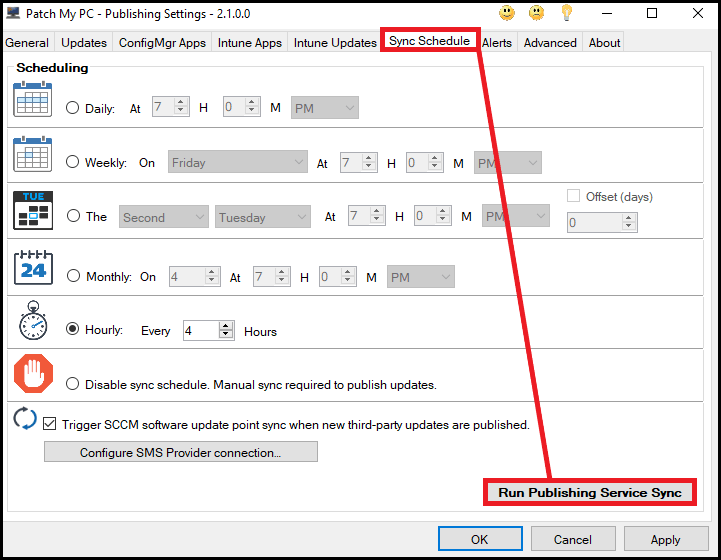Image resolution: width=721 pixels, height=560 pixels.
Task: Select the Hourly schedule radio button
Action: 72,329
